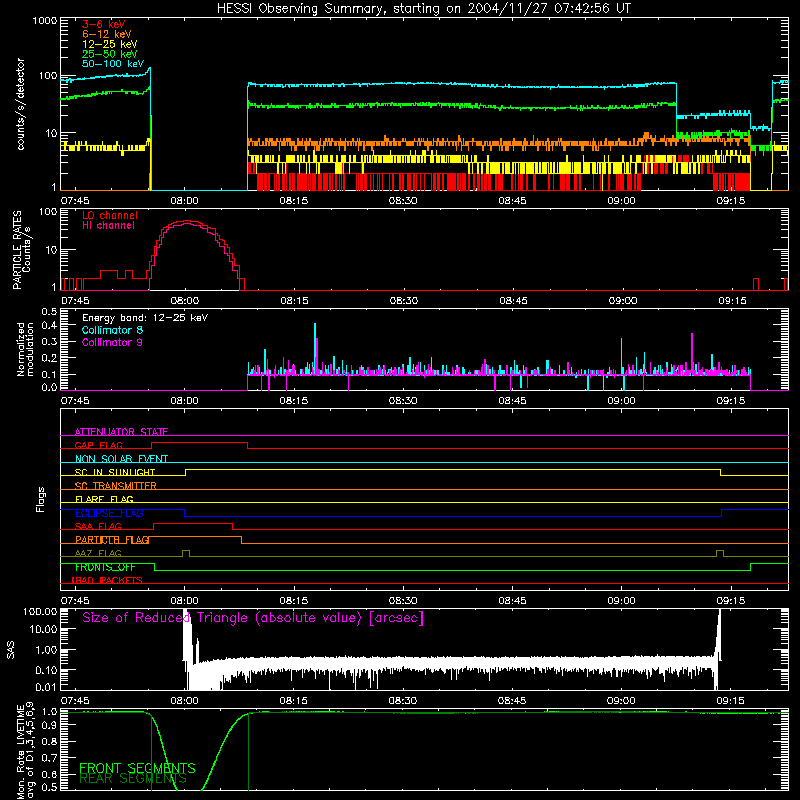Select the 12-25 keV legend label
The height and width of the screenshot is (800, 800).
click(x=110, y=44)
